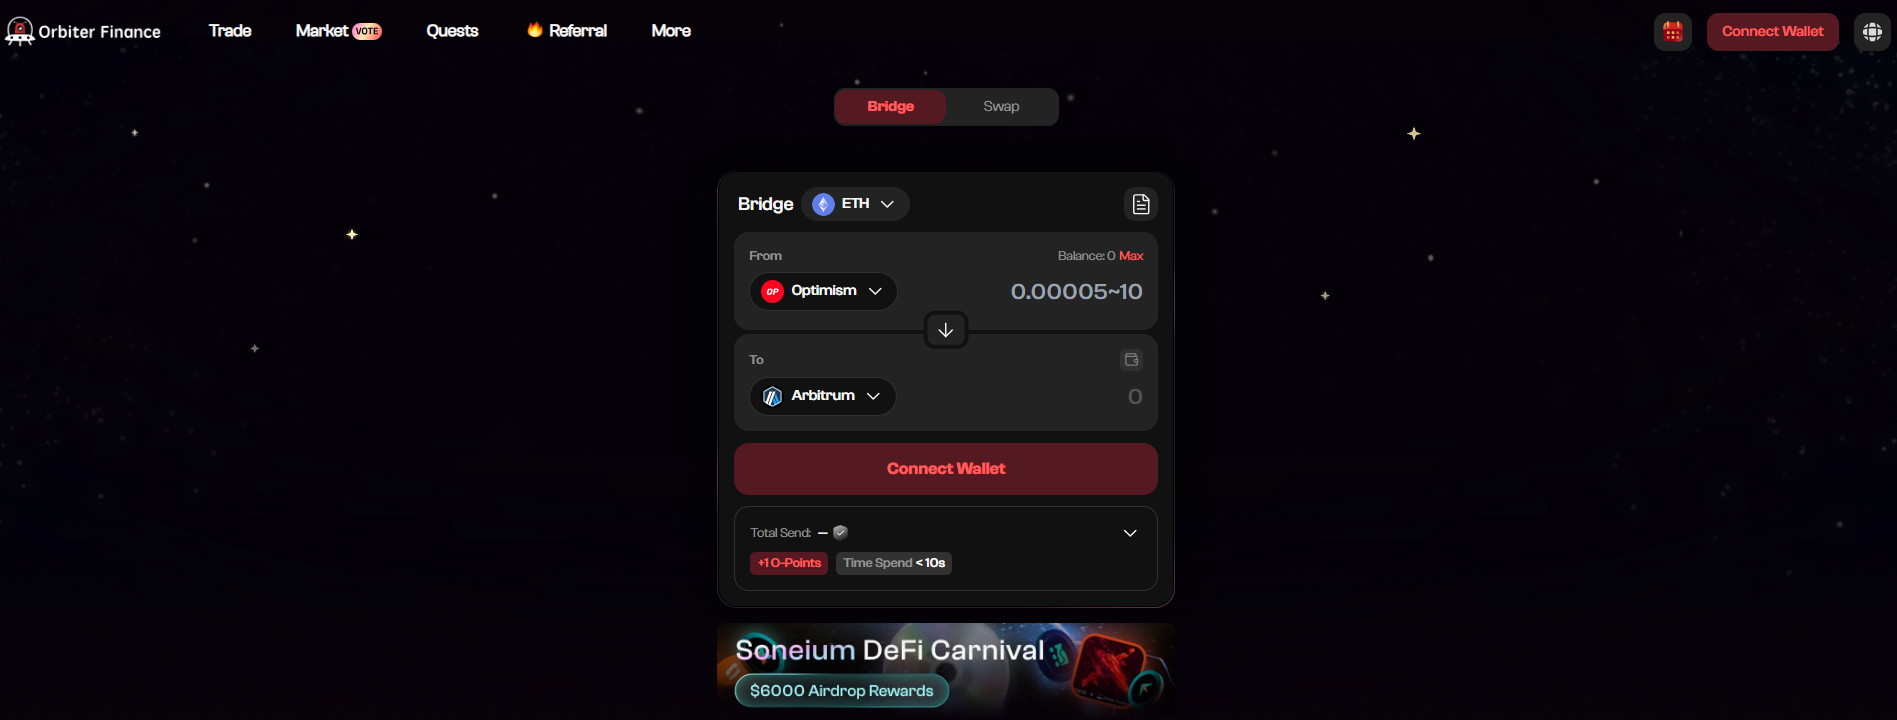Image resolution: width=1897 pixels, height=720 pixels.
Task: Open the ETH token dropdown
Action: click(x=855, y=204)
